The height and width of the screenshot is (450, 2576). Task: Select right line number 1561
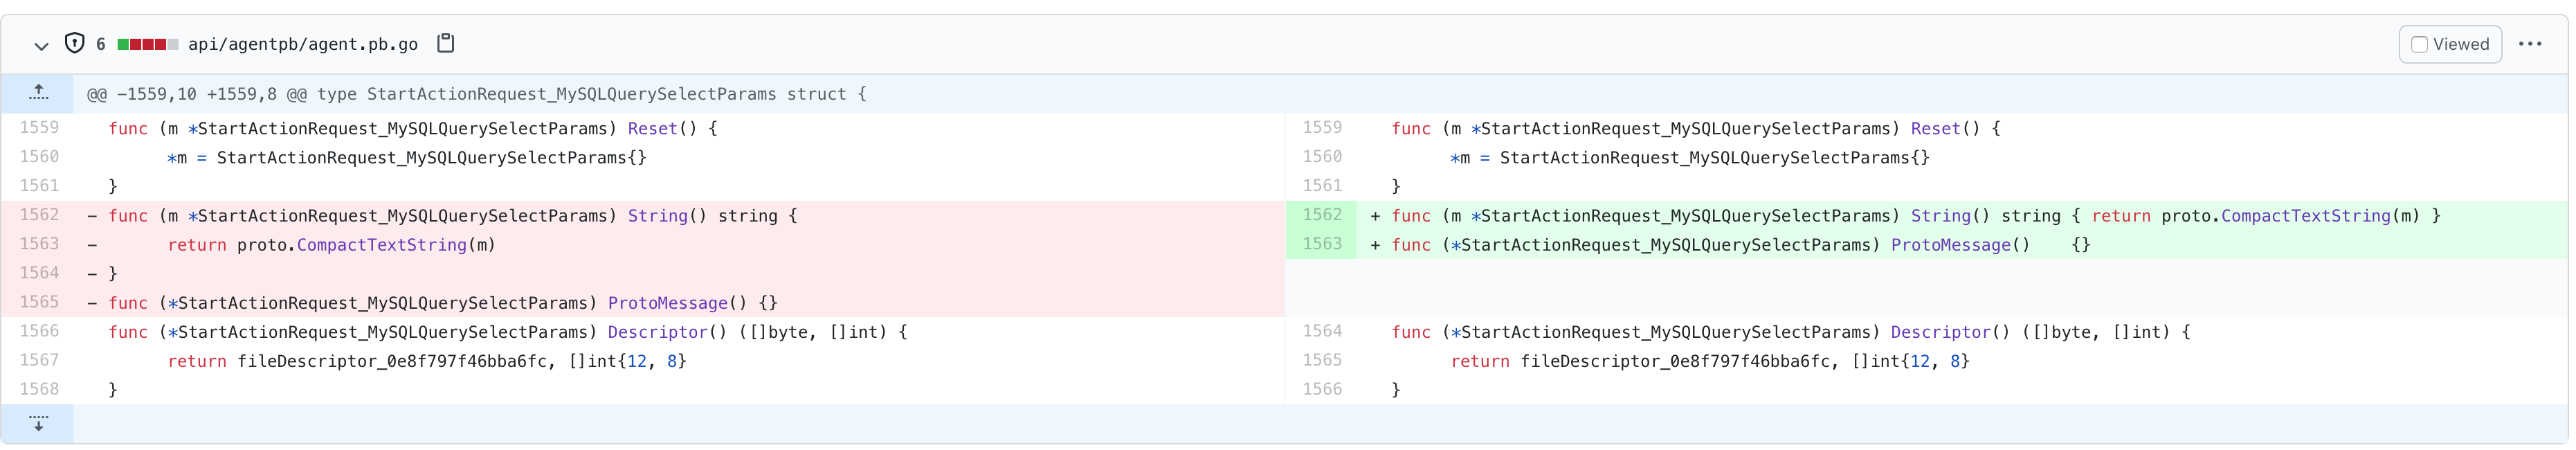(1322, 186)
